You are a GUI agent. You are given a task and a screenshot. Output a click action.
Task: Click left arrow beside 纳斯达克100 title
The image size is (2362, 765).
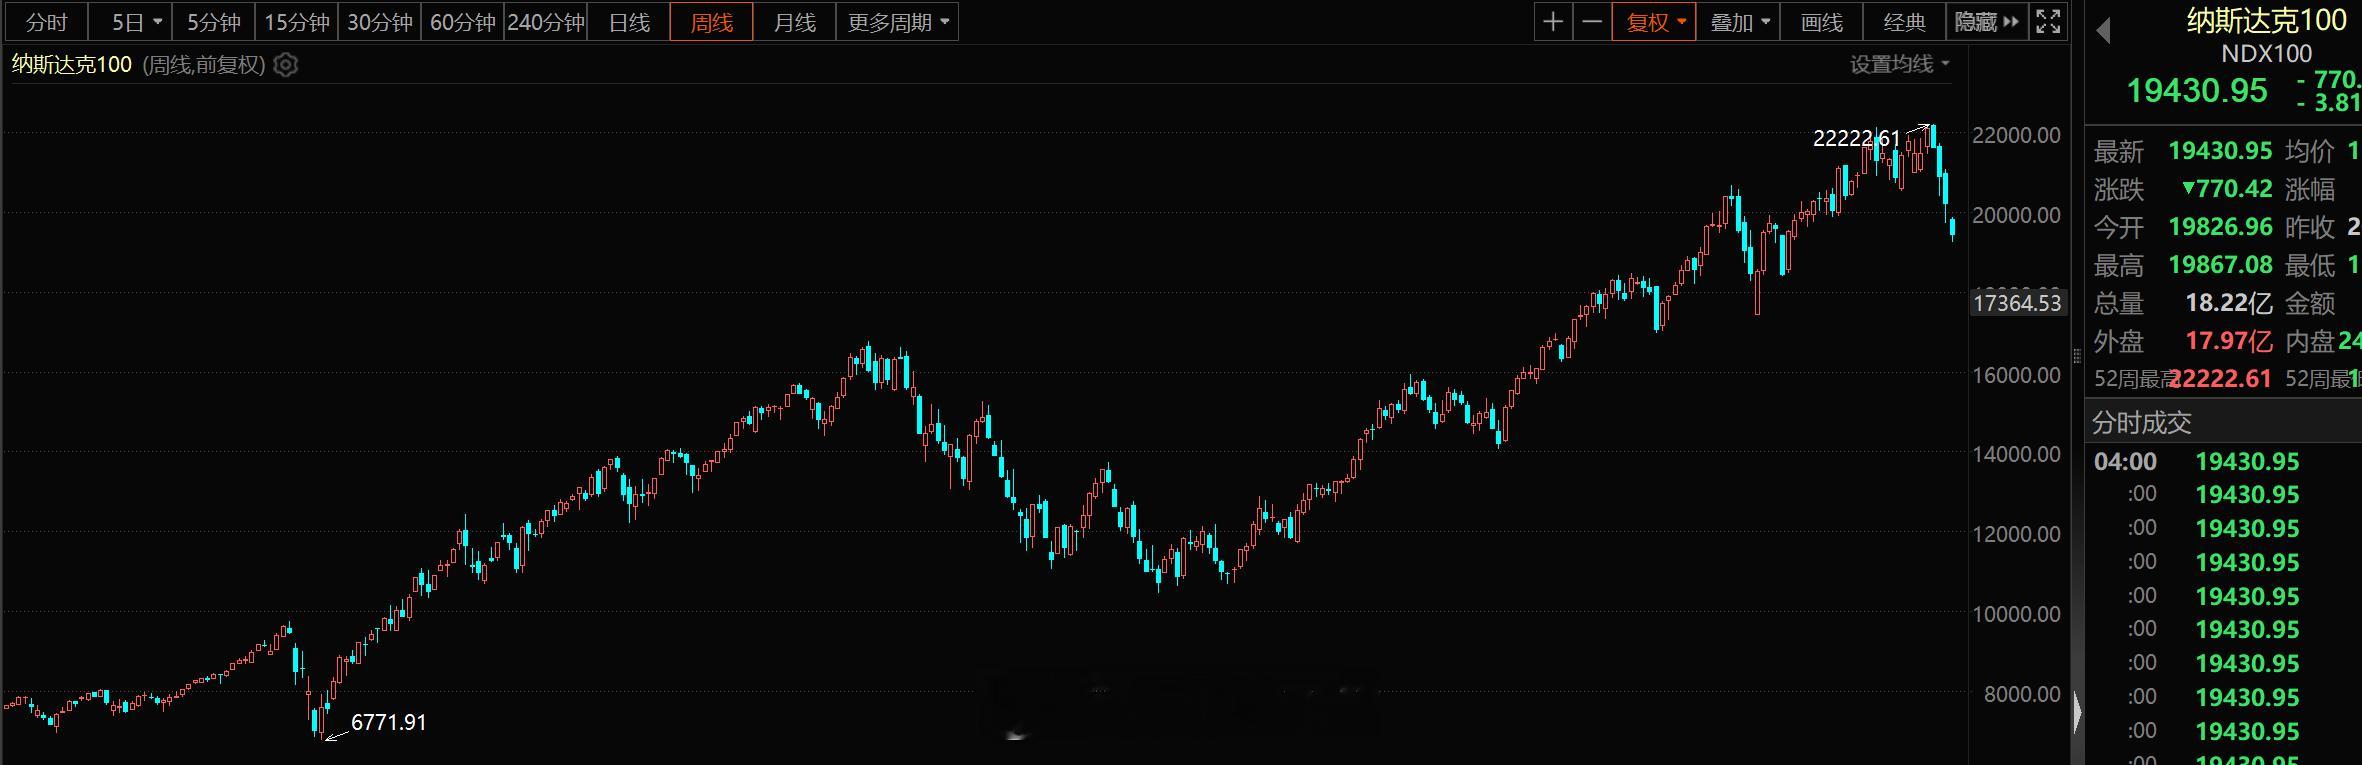[x=2103, y=31]
